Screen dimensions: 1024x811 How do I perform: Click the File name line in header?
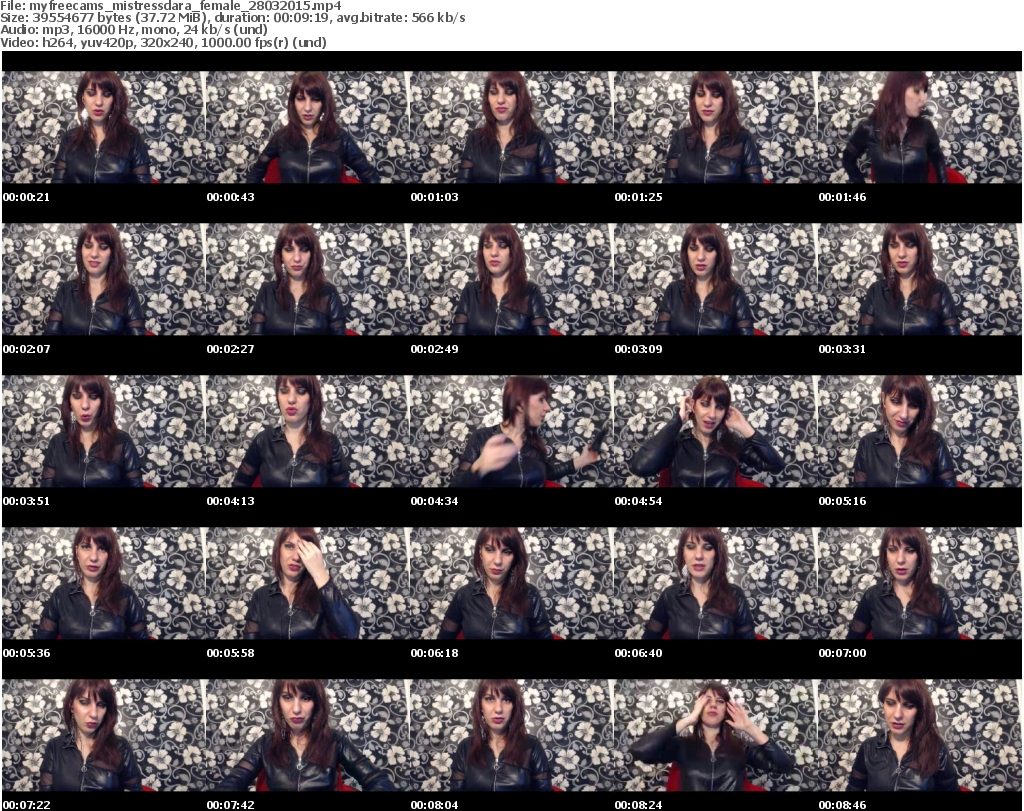coord(170,6)
